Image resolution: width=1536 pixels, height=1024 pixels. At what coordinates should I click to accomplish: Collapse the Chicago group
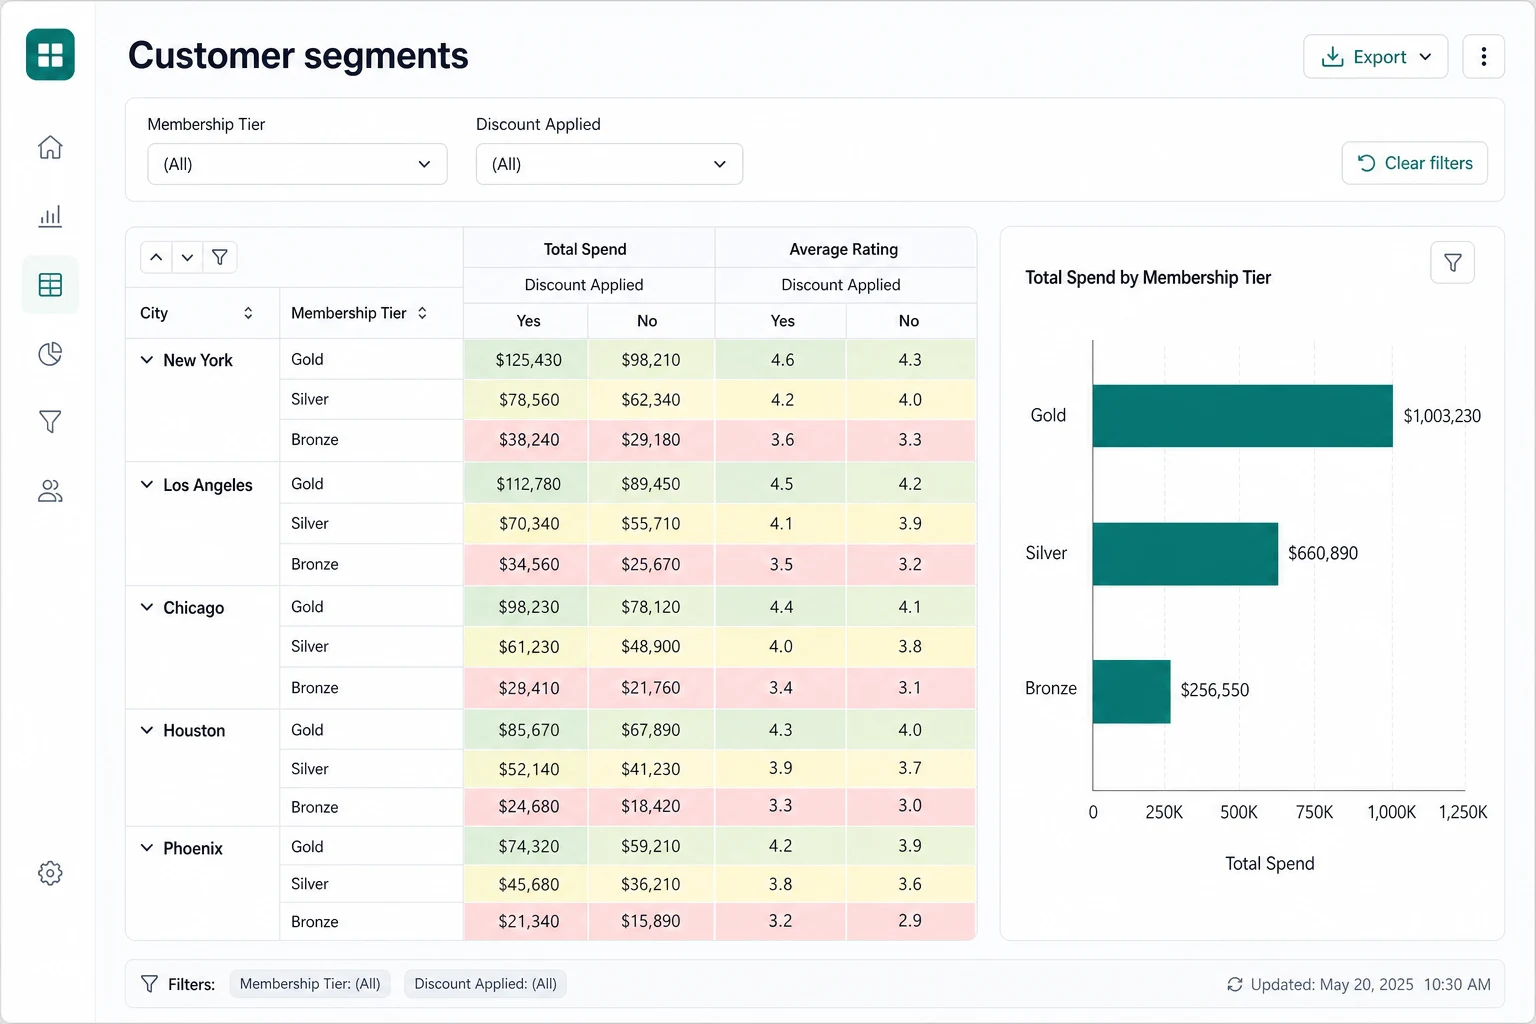pos(147,607)
